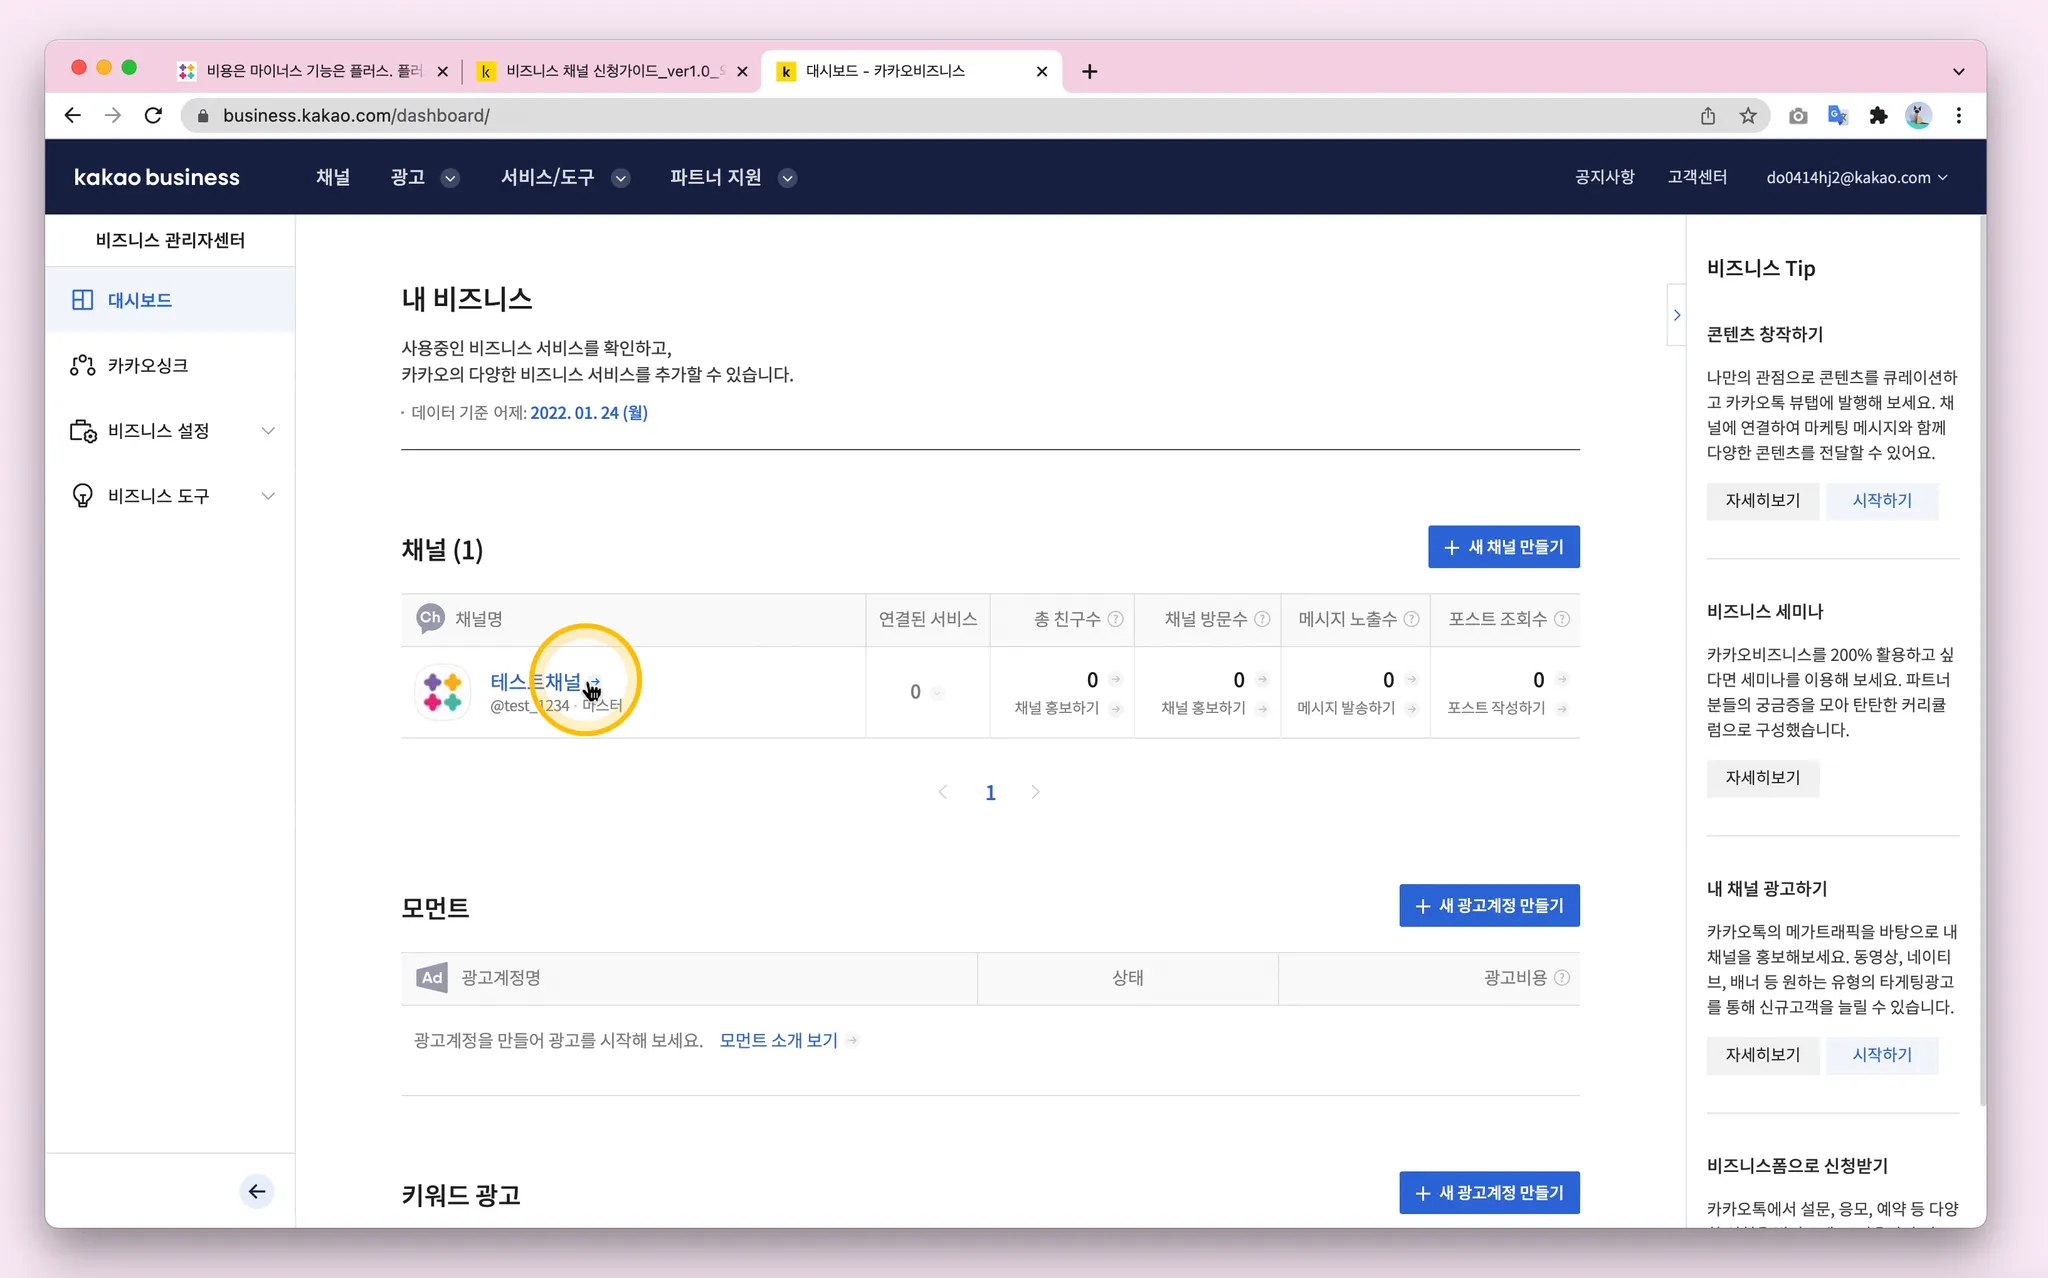Open the do0414hj2@kakao.com account dropdown
Screen dimensions: 2048x1278
(x=1856, y=178)
